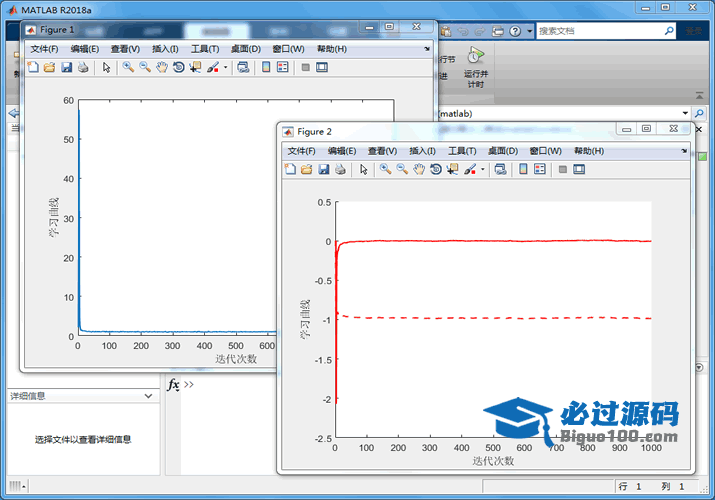
Task: Click Figure 2 dock arrow beside menu bar
Action: pyautogui.click(x=684, y=151)
